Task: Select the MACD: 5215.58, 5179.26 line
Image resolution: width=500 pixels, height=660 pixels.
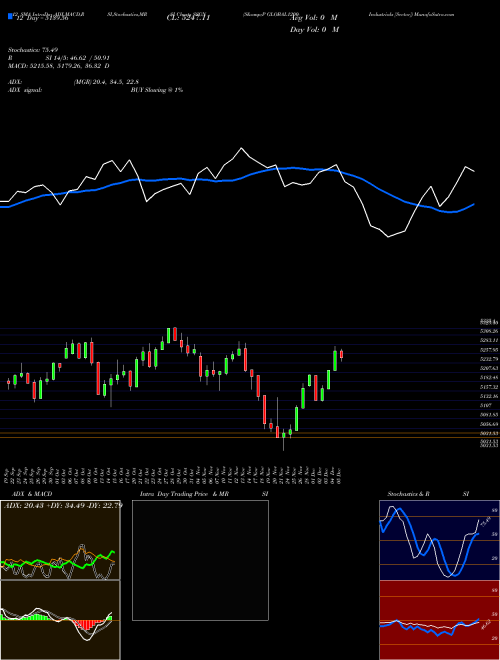Action: coord(59,66)
